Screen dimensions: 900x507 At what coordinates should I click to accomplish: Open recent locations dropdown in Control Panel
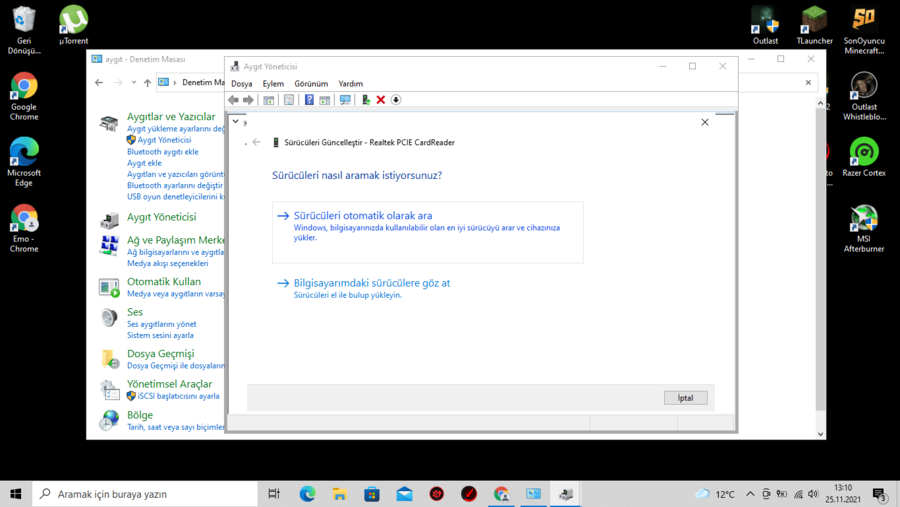pyautogui.click(x=134, y=83)
